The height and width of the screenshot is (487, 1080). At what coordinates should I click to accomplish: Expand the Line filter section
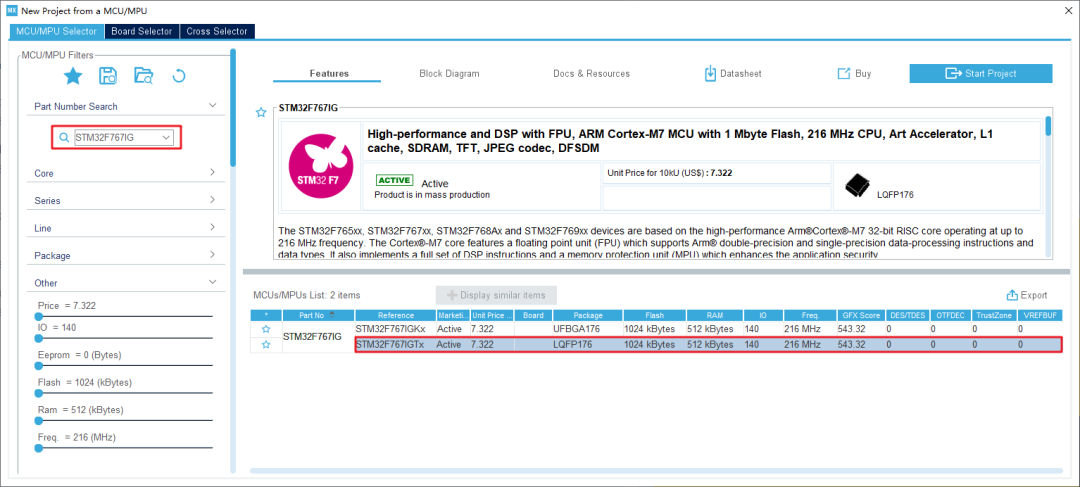click(x=213, y=227)
